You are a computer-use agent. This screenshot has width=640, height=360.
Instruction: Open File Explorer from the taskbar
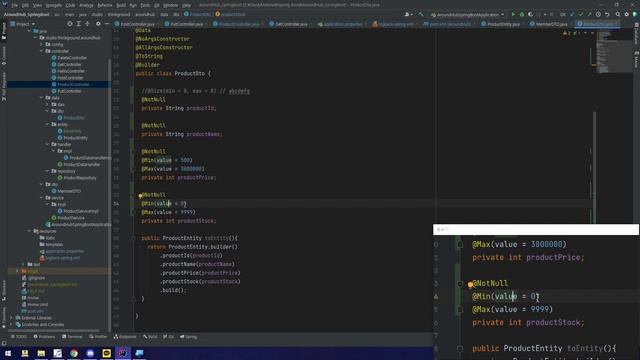tap(41, 353)
